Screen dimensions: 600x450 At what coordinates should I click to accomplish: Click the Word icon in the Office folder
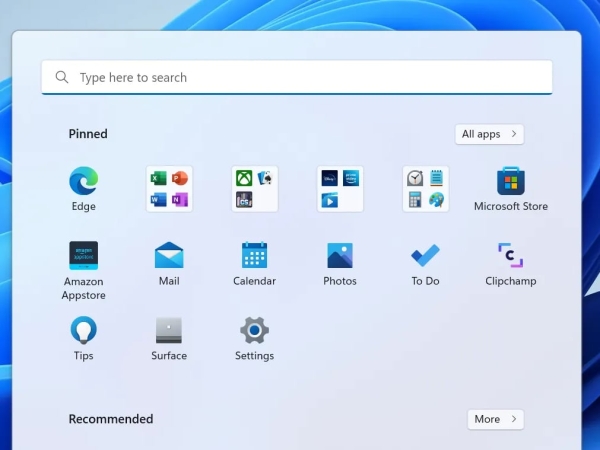(158, 199)
